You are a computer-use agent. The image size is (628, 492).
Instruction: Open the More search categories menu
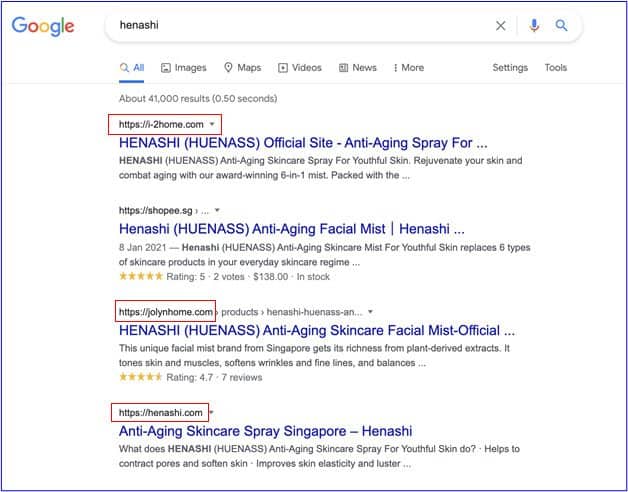pyautogui.click(x=409, y=68)
